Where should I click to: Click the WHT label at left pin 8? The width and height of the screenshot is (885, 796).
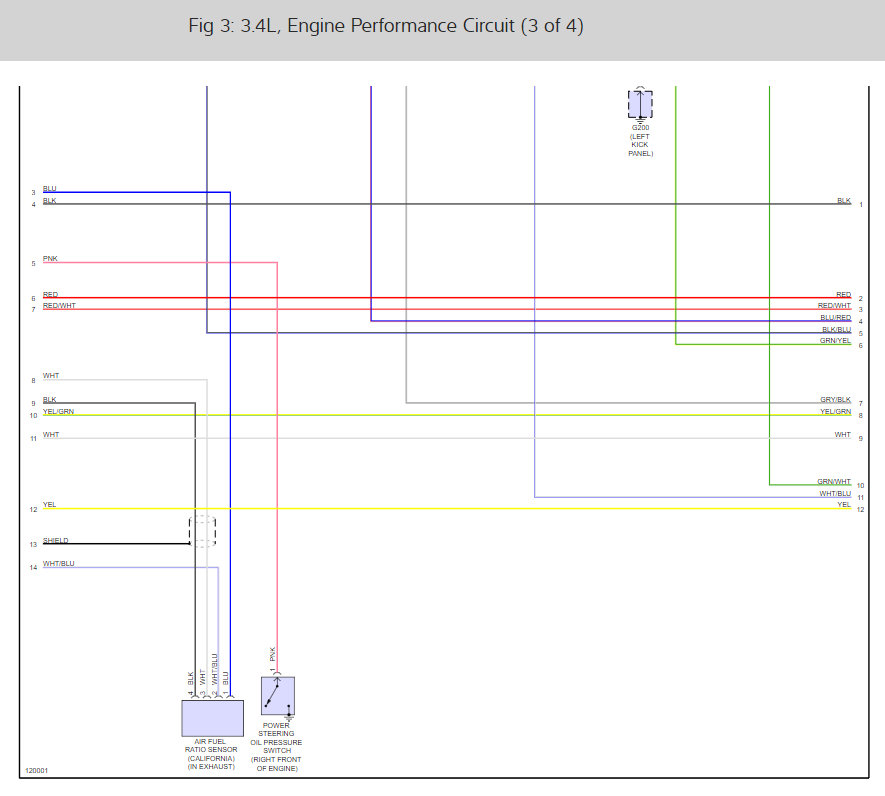(51, 375)
